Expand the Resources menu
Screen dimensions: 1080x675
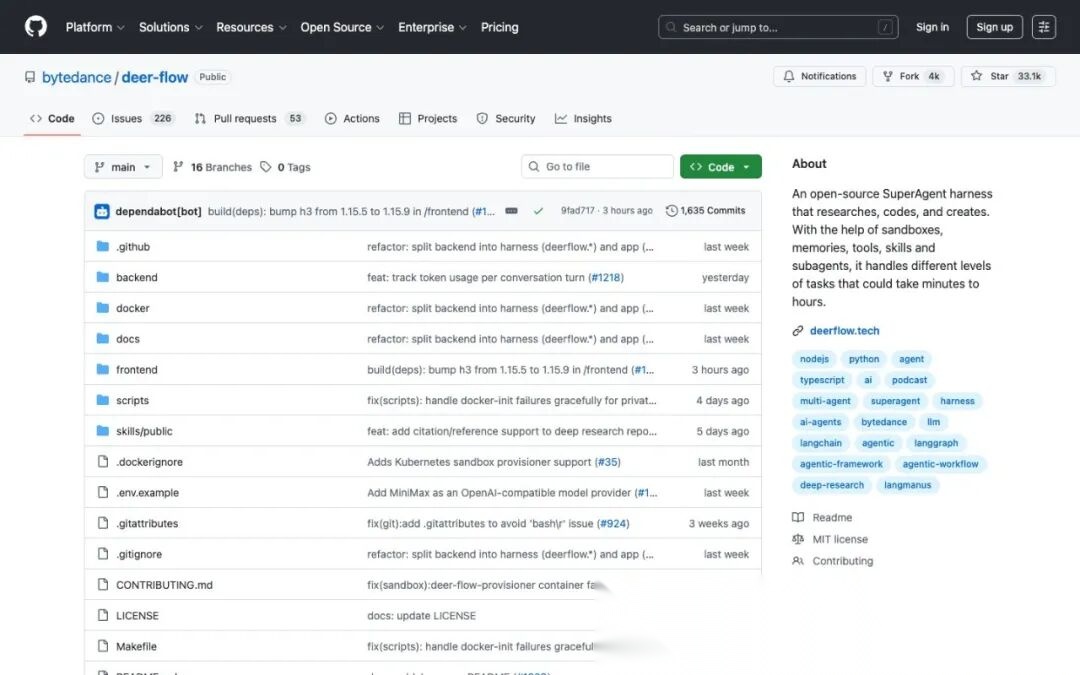tap(251, 28)
